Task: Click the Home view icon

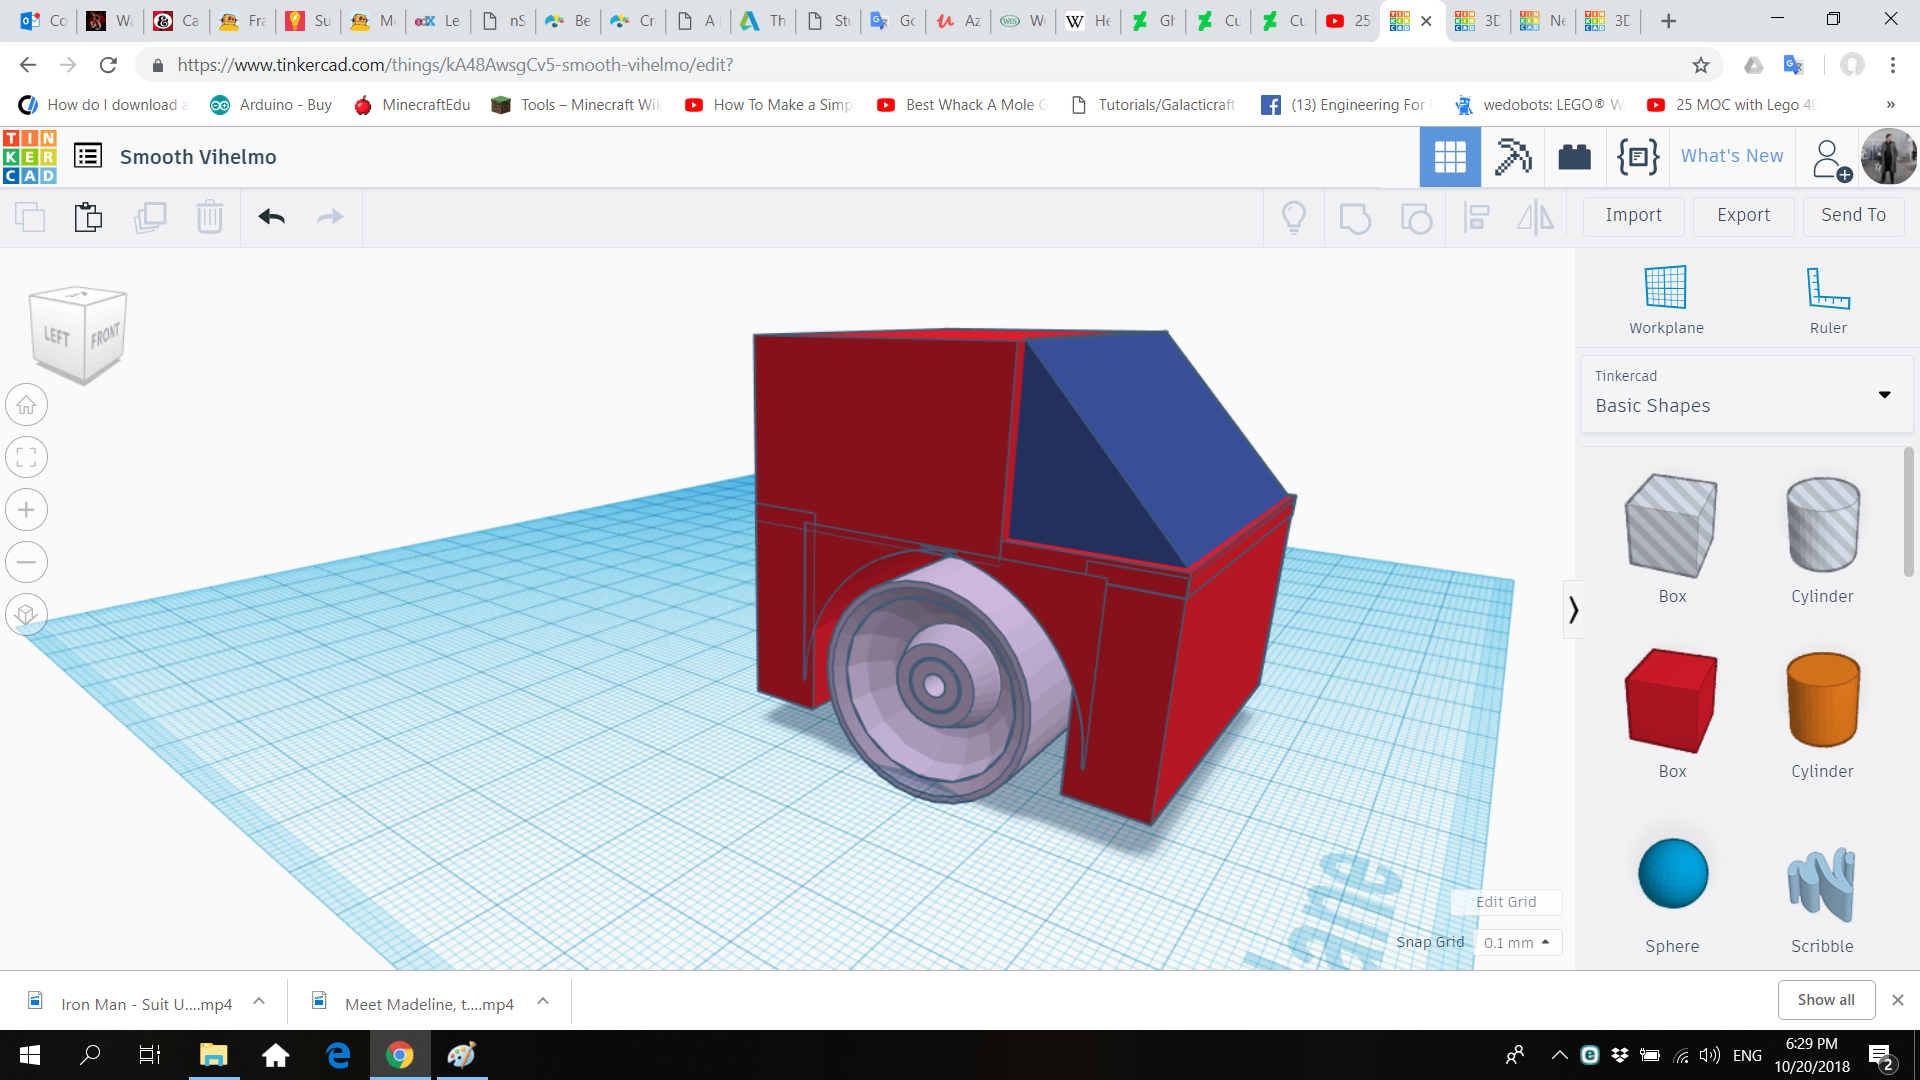Action: point(27,405)
